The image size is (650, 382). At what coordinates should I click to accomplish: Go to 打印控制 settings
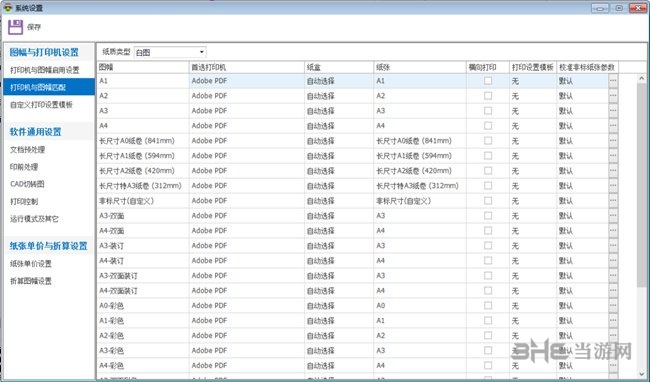(x=24, y=201)
